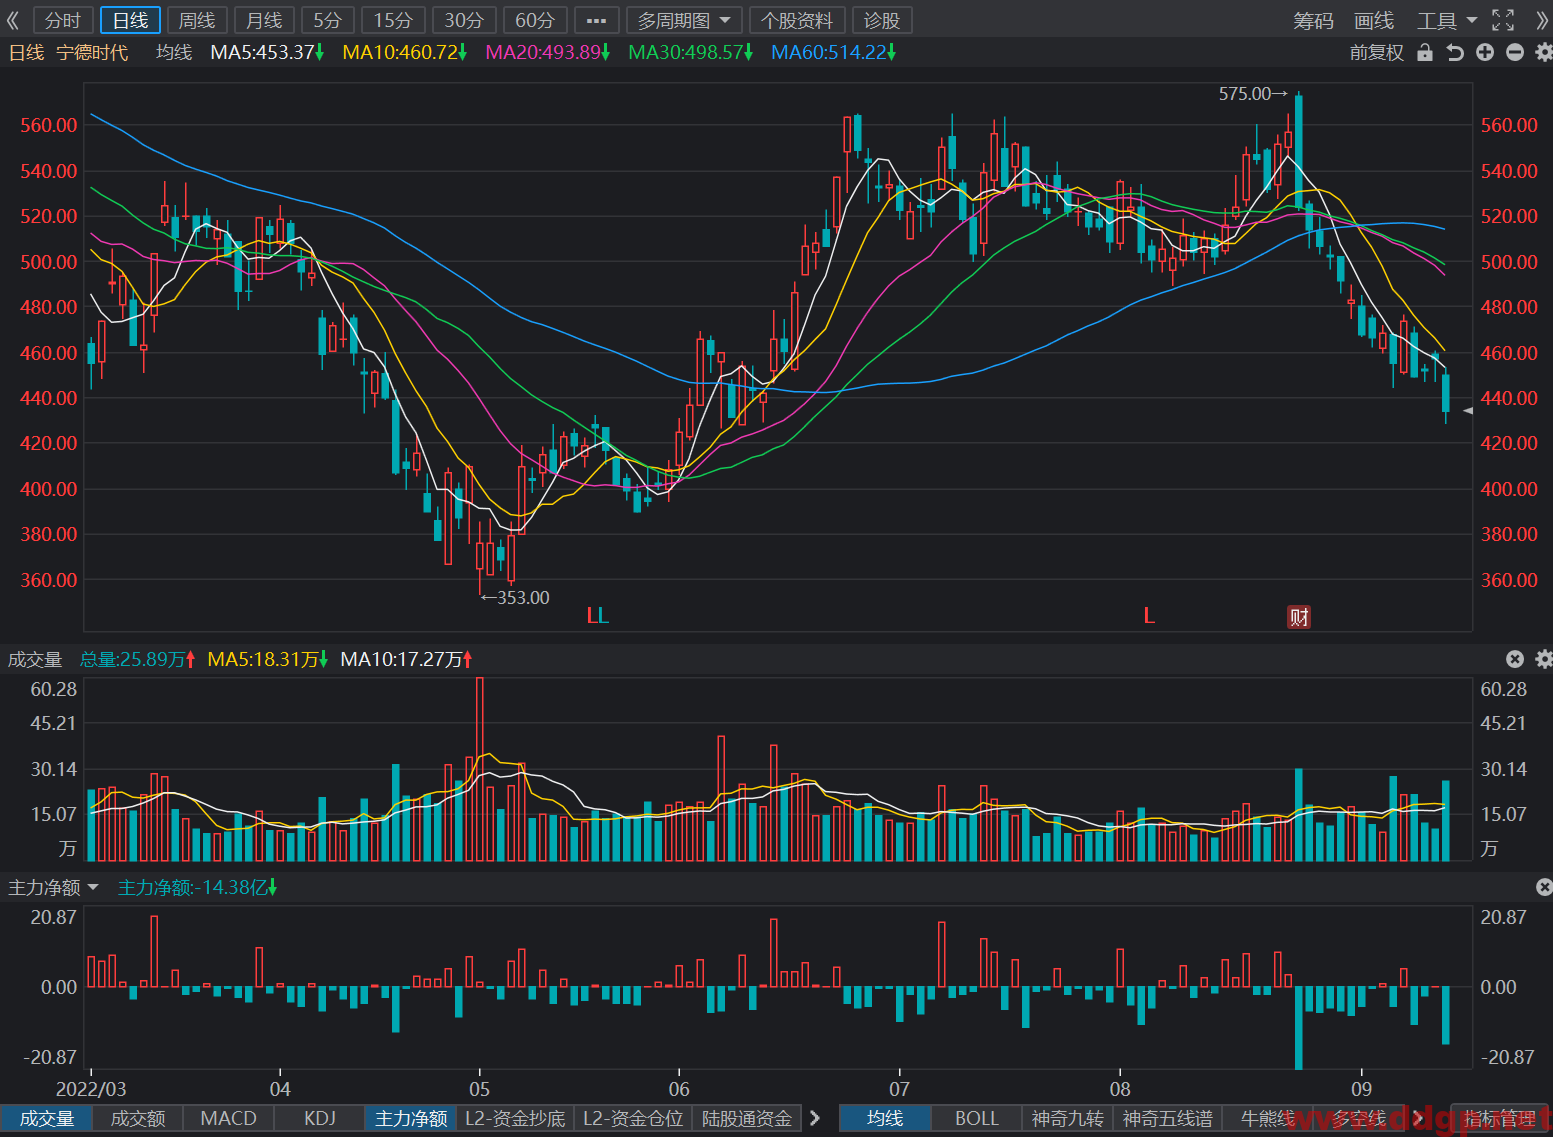The height and width of the screenshot is (1137, 1553).
Task: Select 成交额 sub-indicator tab
Action: click(x=138, y=1118)
